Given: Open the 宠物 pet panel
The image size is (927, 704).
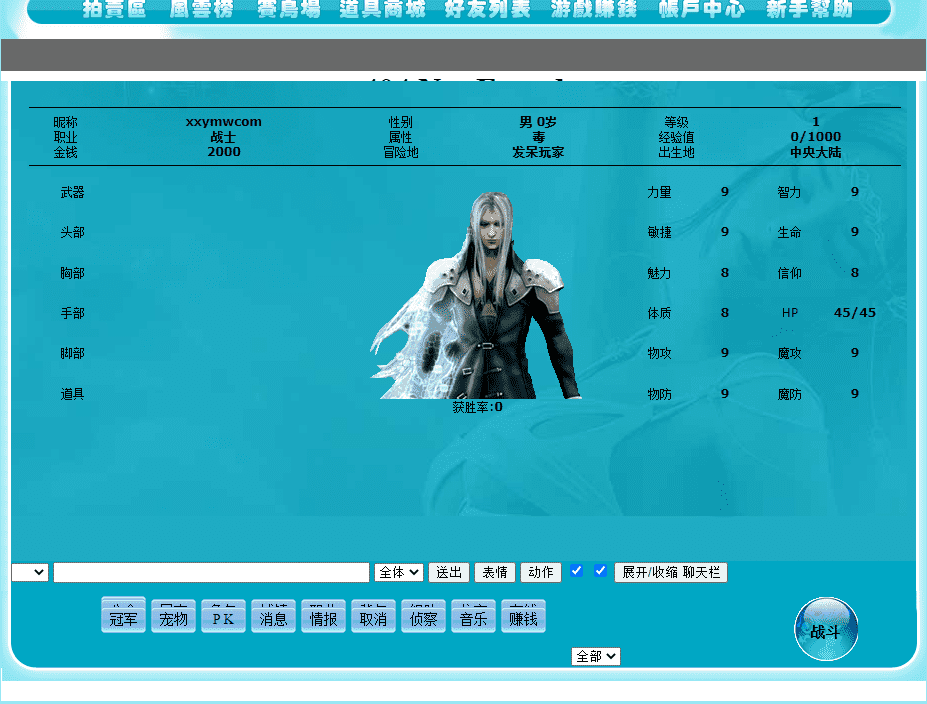Looking at the screenshot, I should [173, 618].
